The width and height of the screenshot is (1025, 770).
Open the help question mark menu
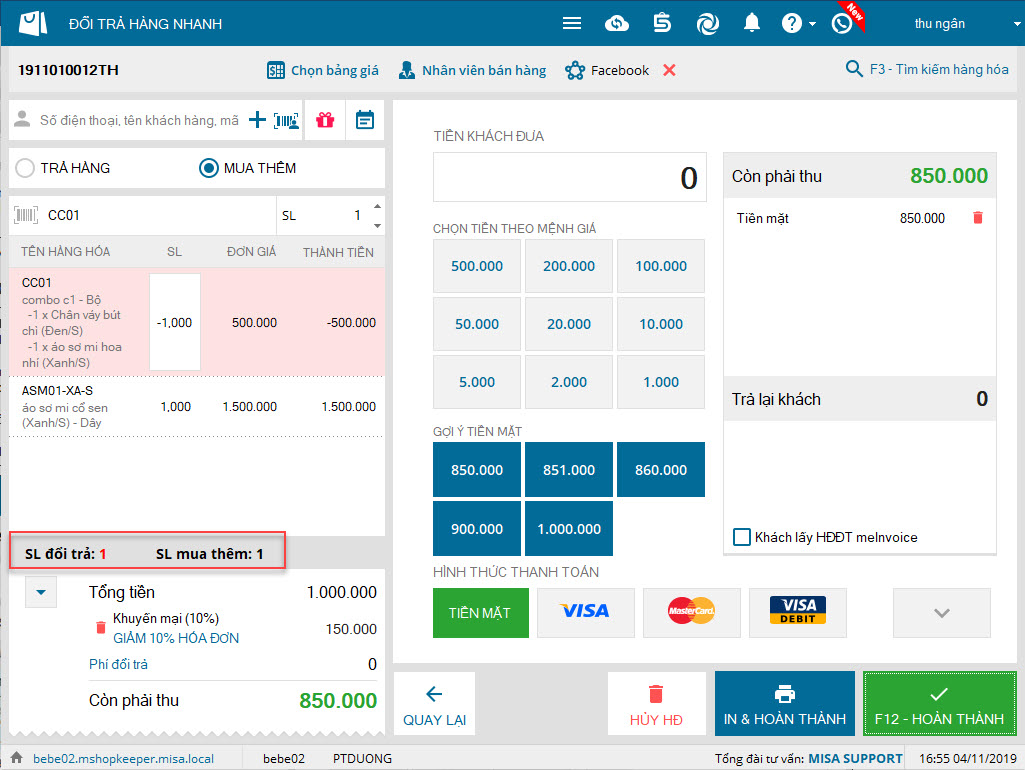point(798,24)
